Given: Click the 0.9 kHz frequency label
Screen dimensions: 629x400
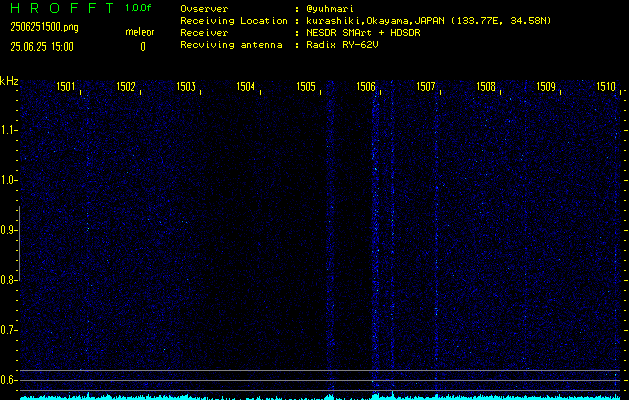Looking at the screenshot, I should [8, 230].
